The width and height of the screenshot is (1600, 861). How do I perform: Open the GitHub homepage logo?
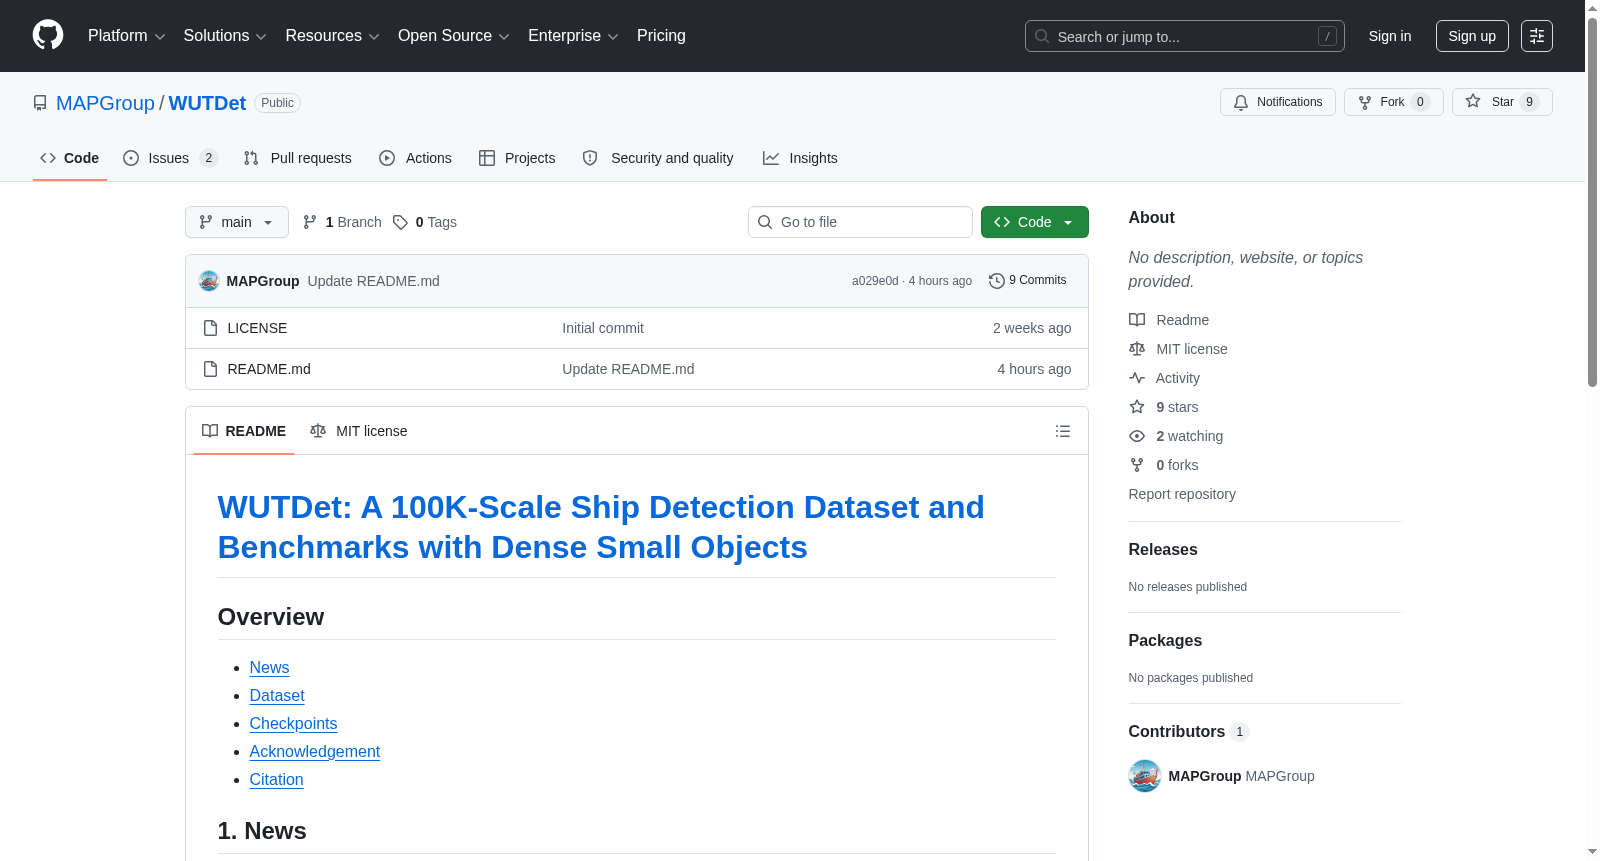48,36
